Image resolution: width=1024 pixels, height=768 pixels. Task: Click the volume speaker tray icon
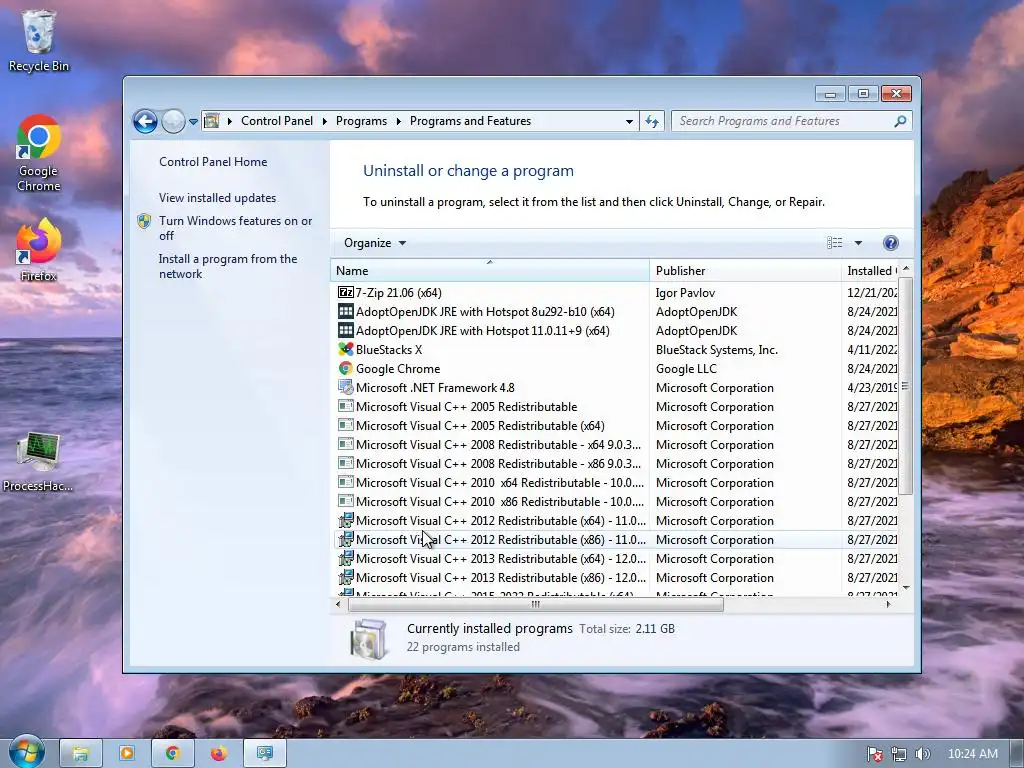922,754
